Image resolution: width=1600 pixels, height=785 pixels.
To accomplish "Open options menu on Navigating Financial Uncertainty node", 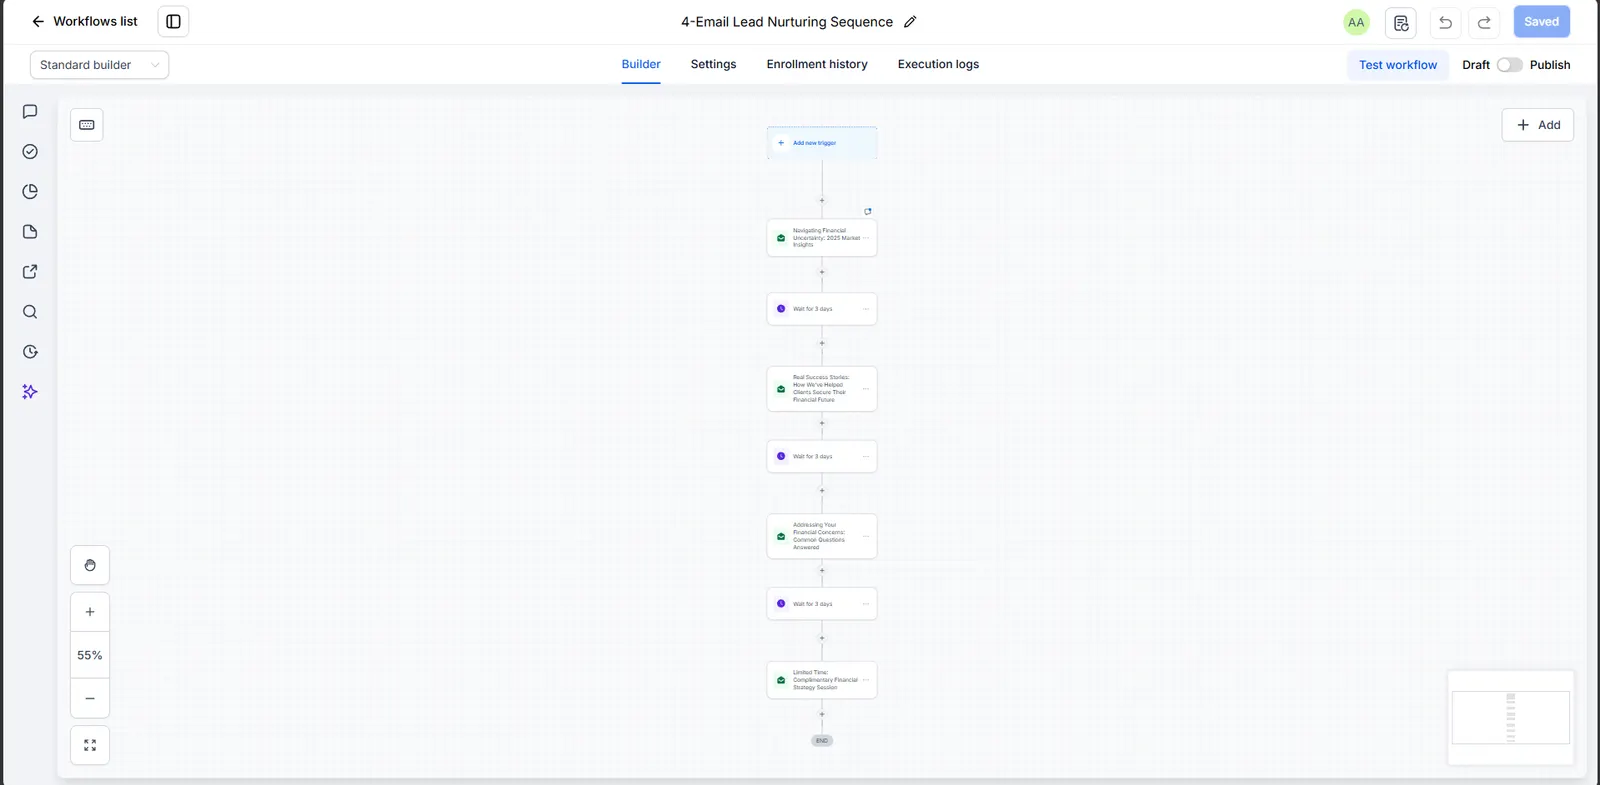I will pos(866,238).
